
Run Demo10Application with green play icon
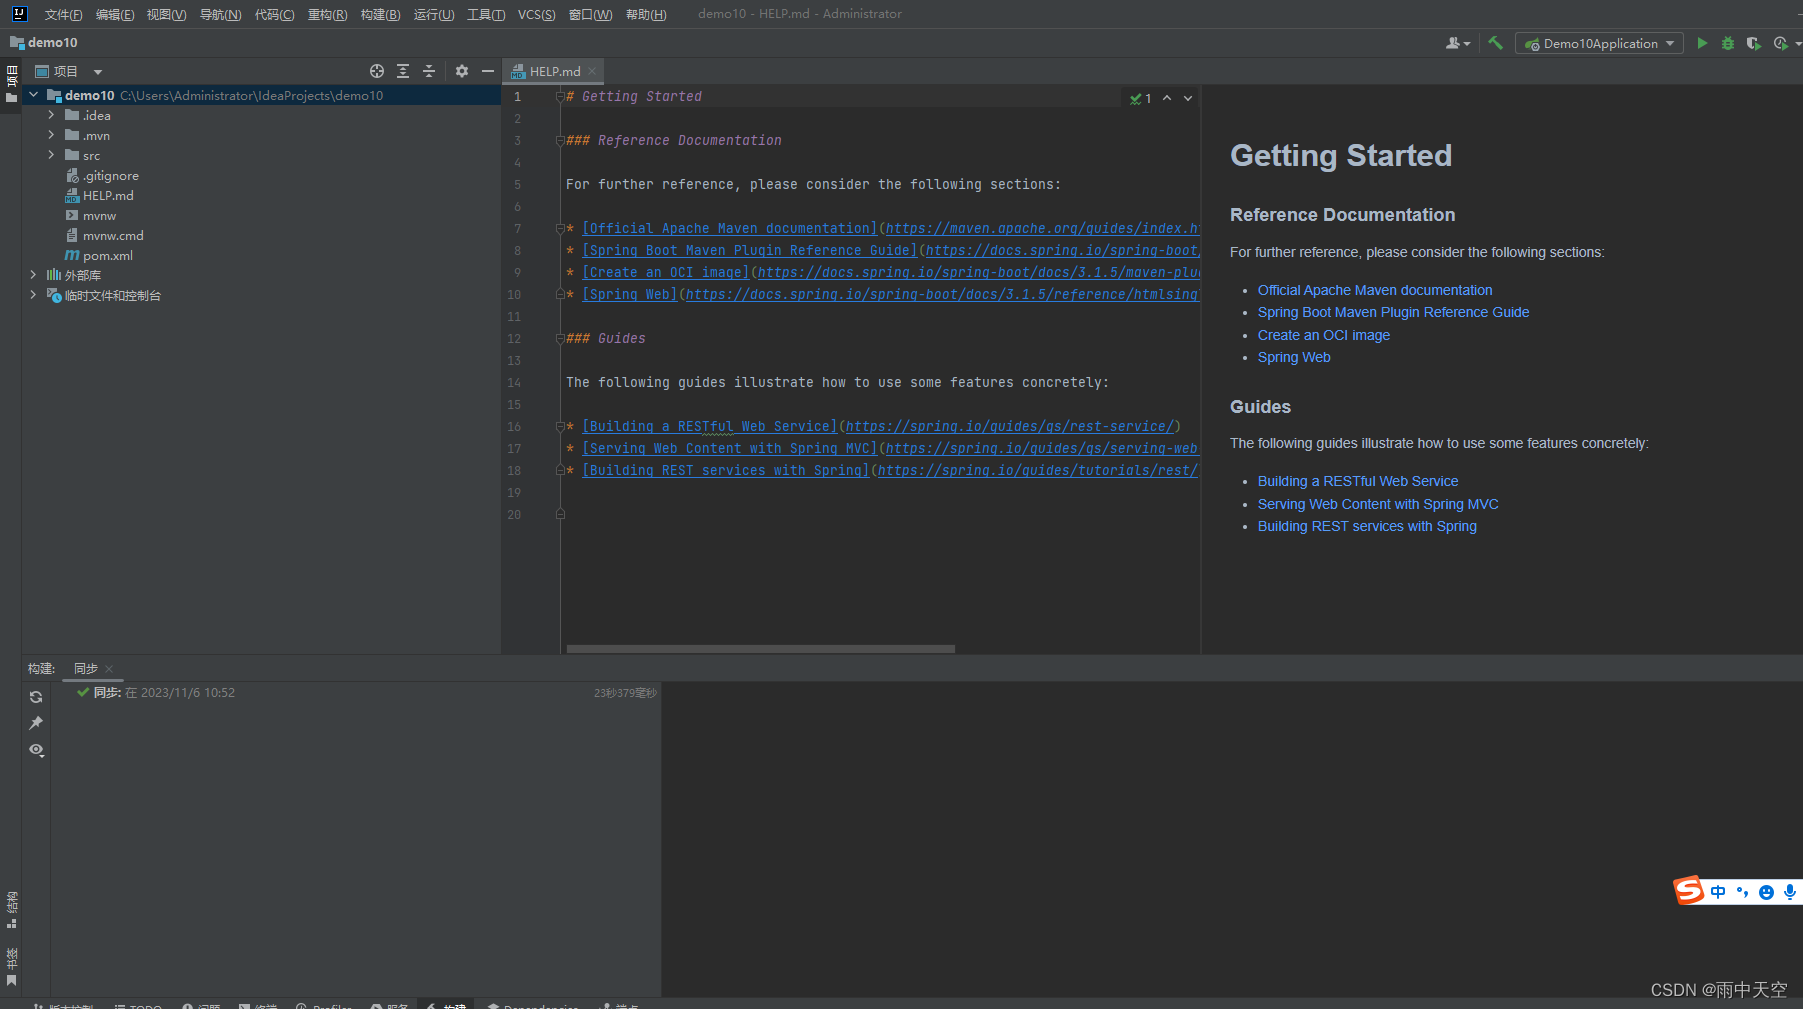(x=1702, y=43)
